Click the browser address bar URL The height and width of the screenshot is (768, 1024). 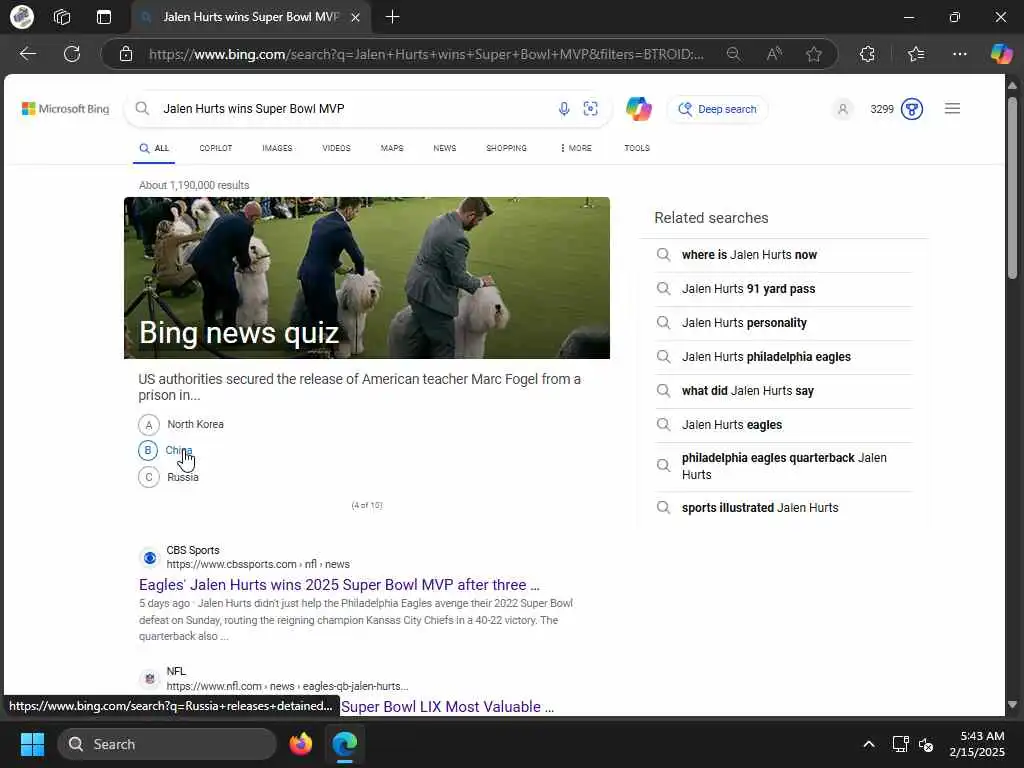pyautogui.click(x=426, y=54)
